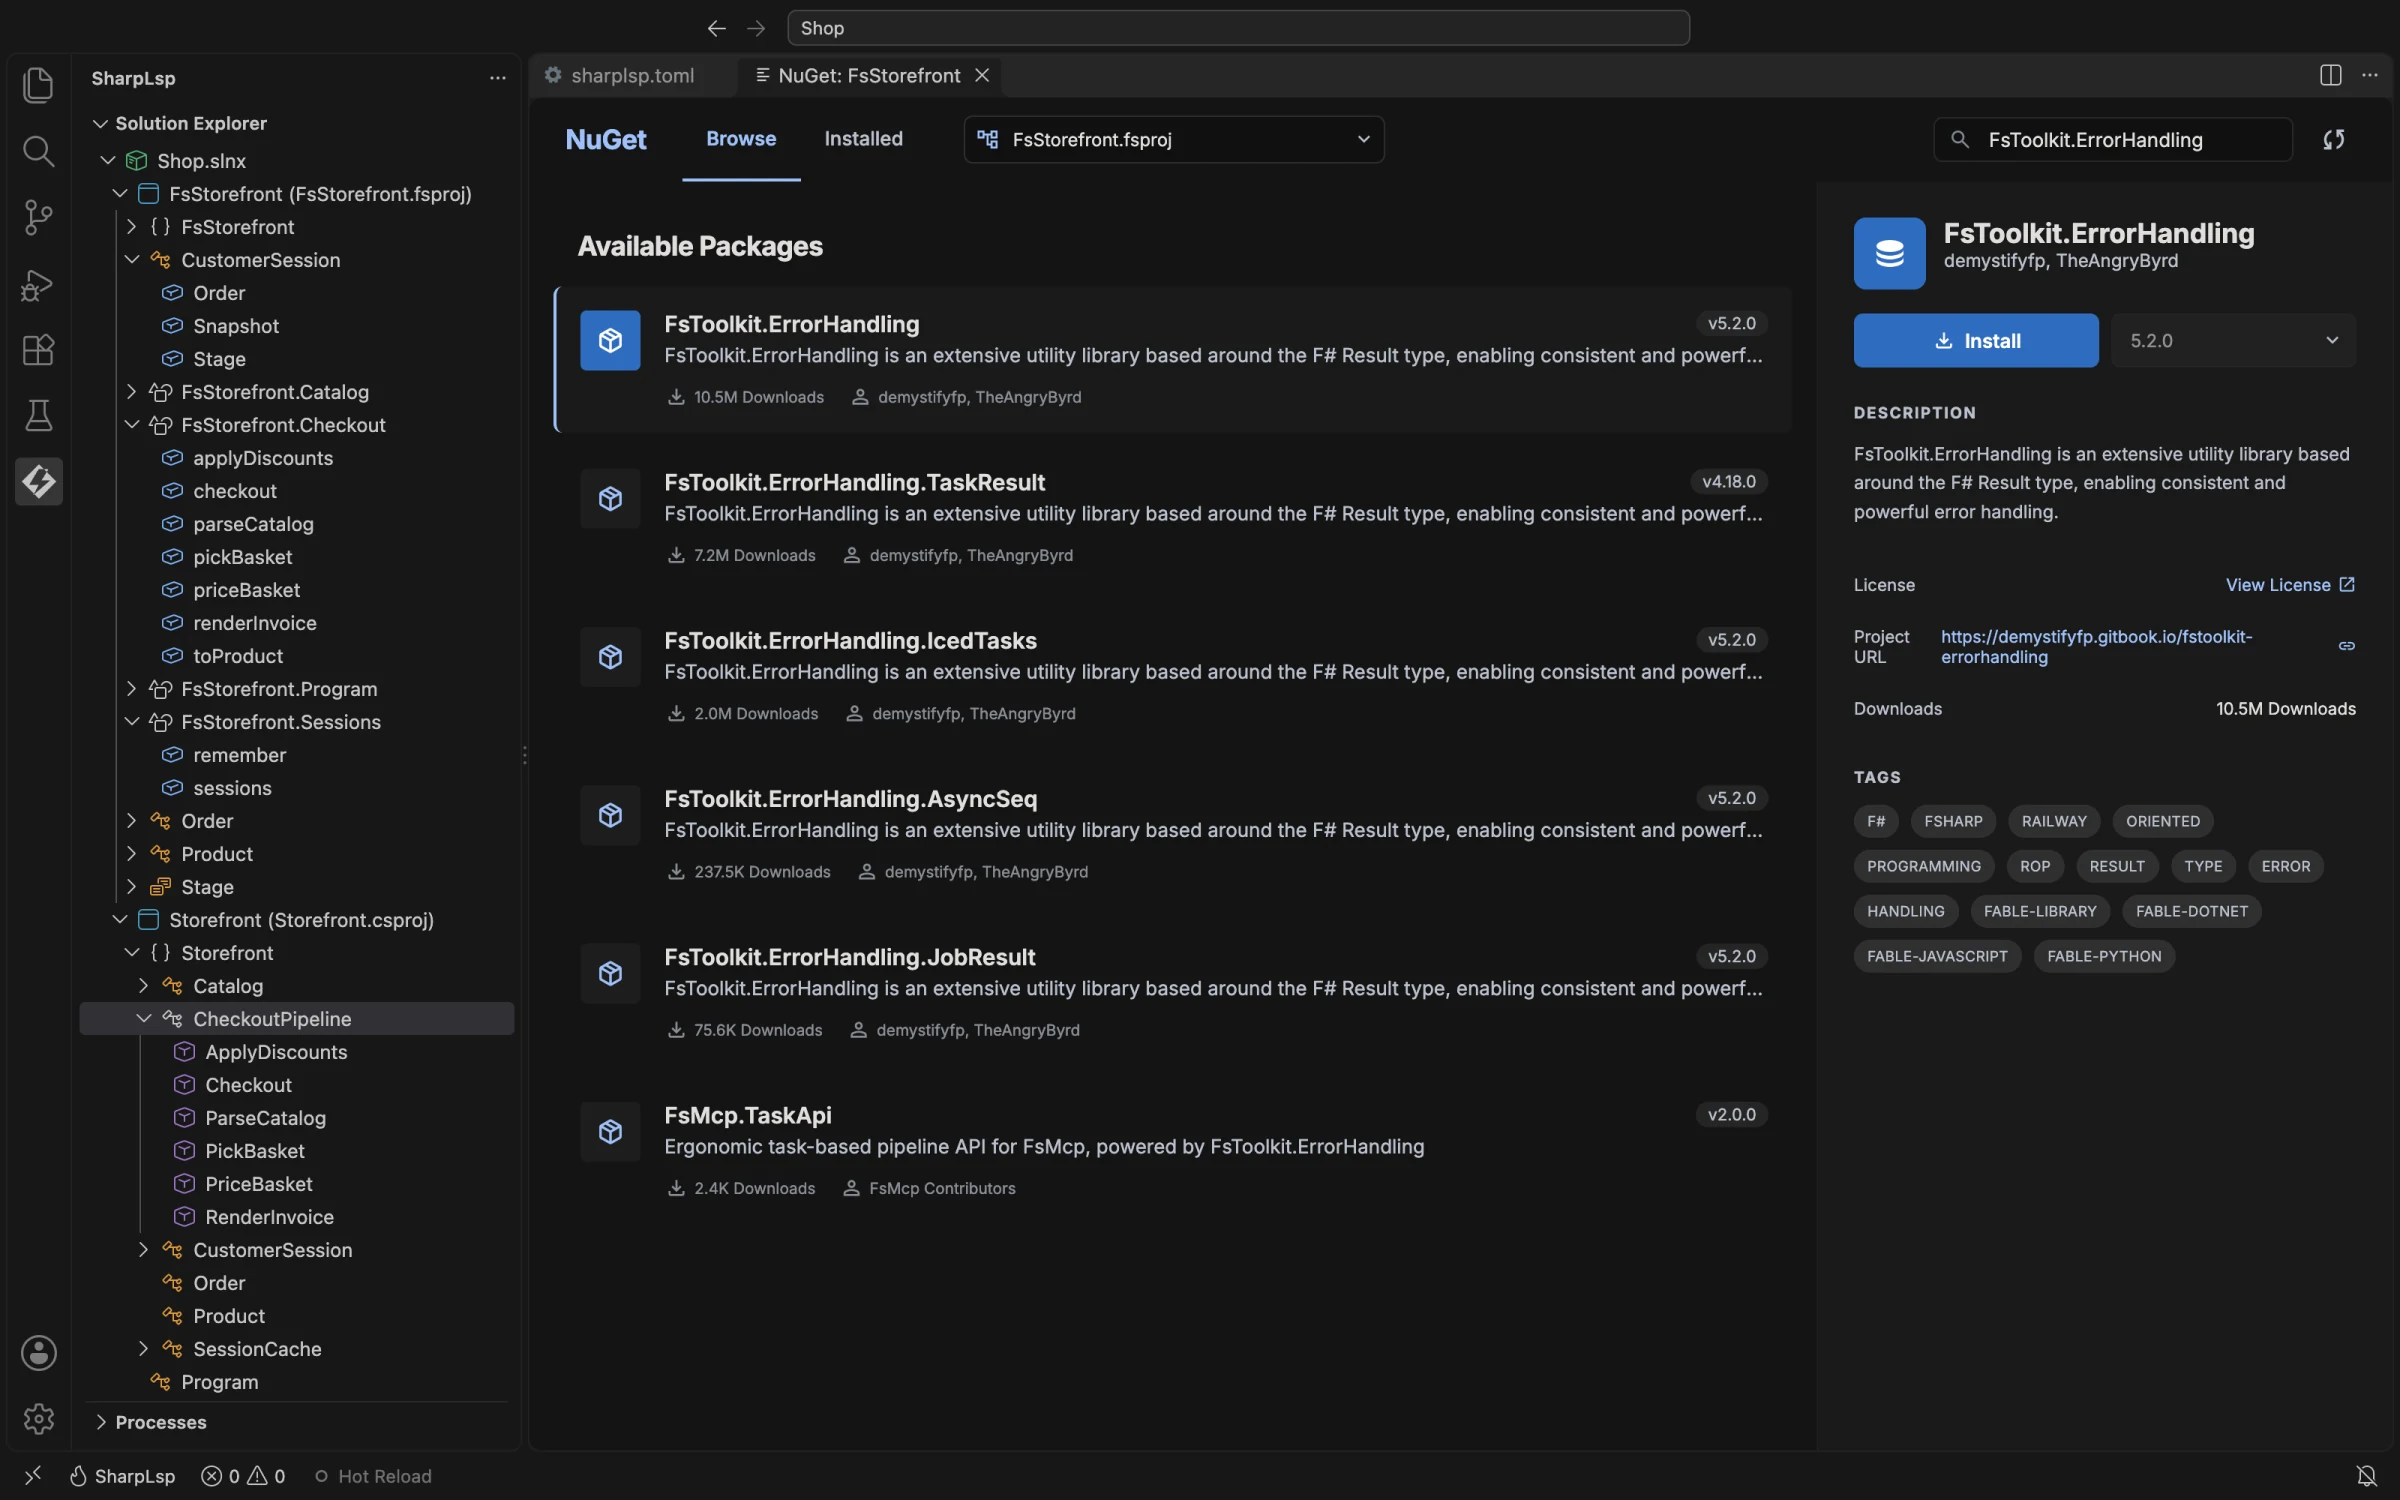Collapse the Solution Explorer section
2400x1500 pixels.
point(100,124)
